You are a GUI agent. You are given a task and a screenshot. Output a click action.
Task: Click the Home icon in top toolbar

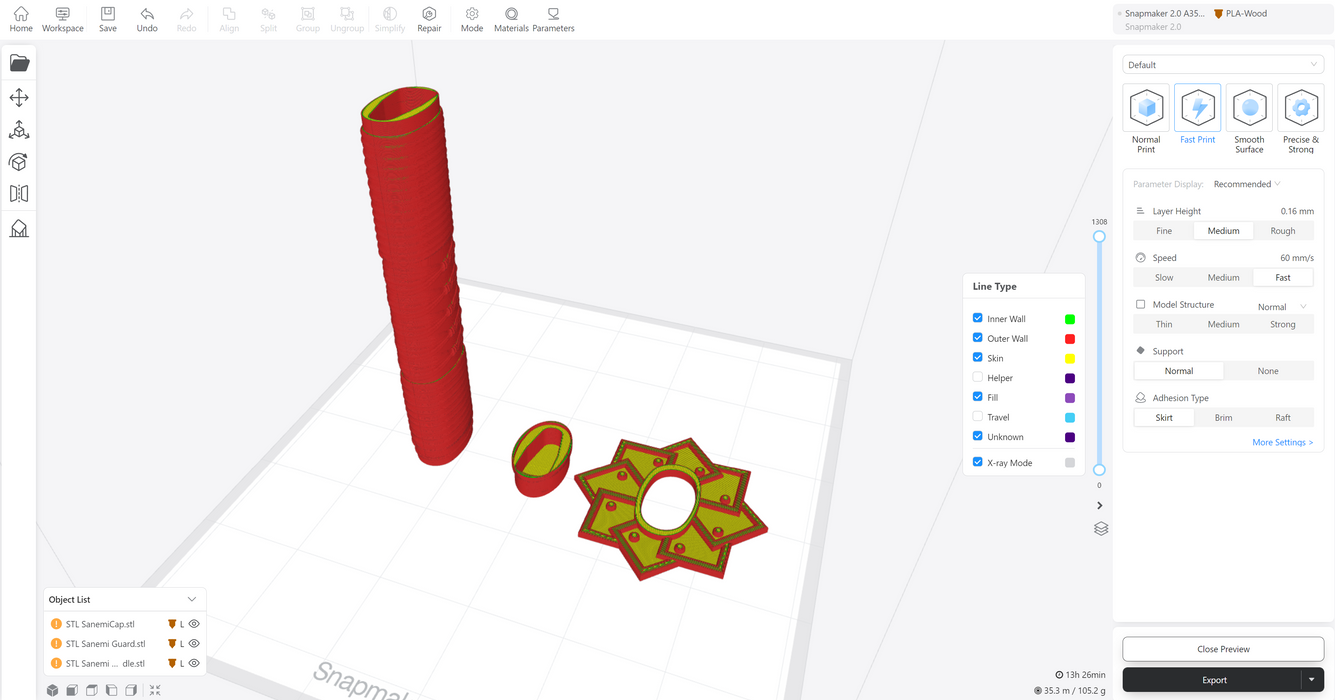(20, 19)
